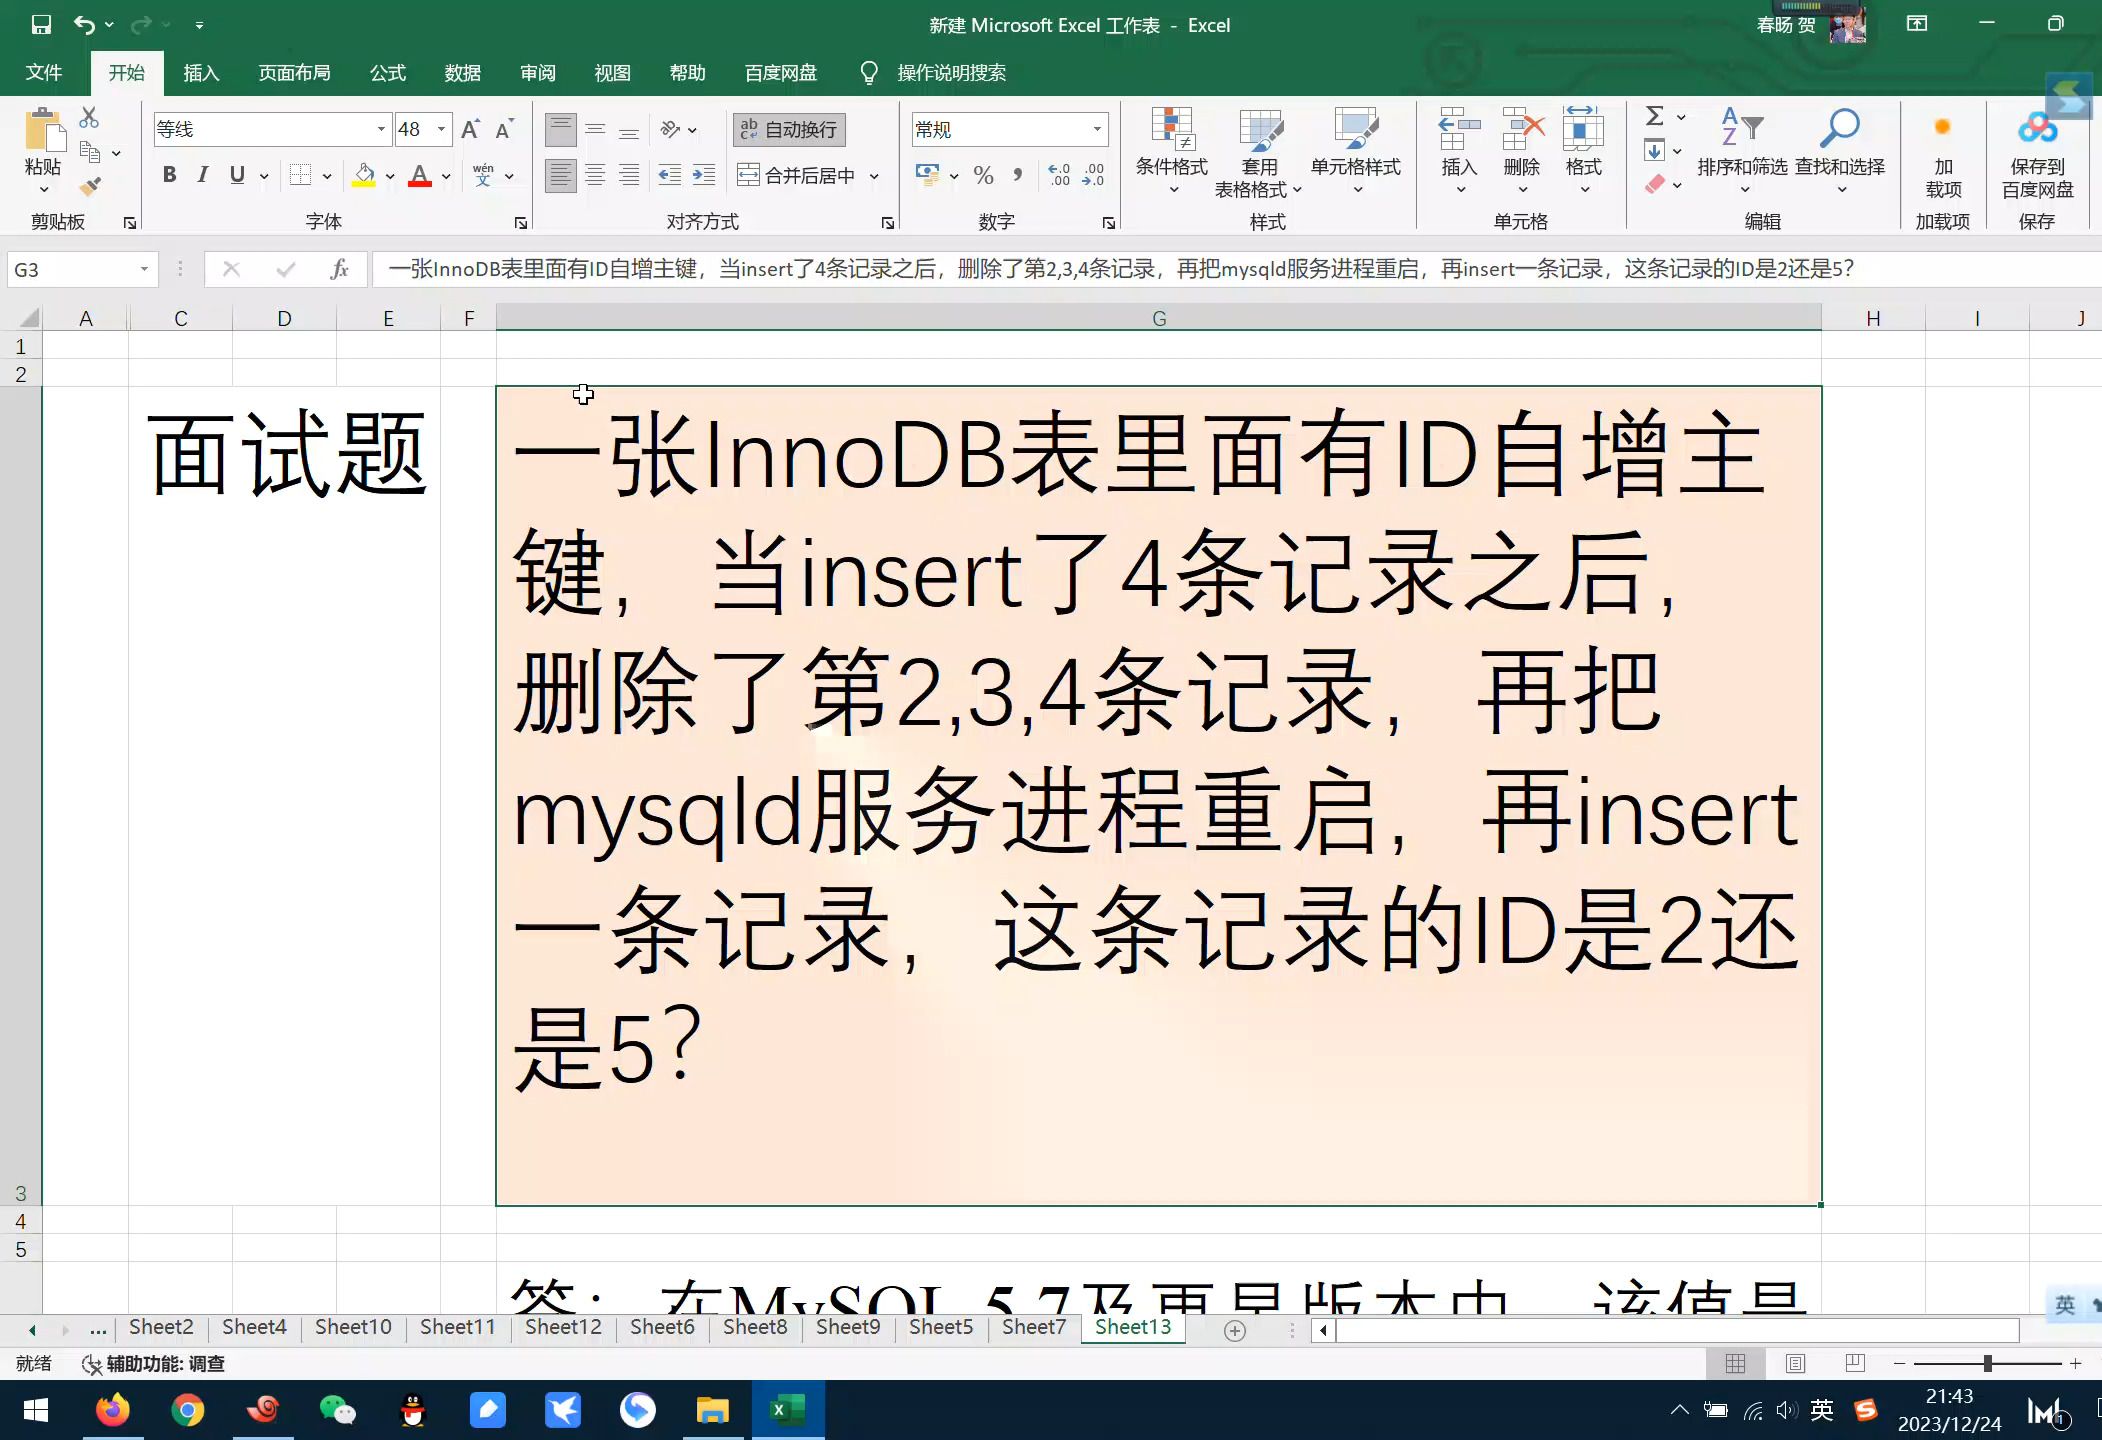Click the Format (格式) cells button
The image size is (2102, 1440).
click(x=1584, y=150)
